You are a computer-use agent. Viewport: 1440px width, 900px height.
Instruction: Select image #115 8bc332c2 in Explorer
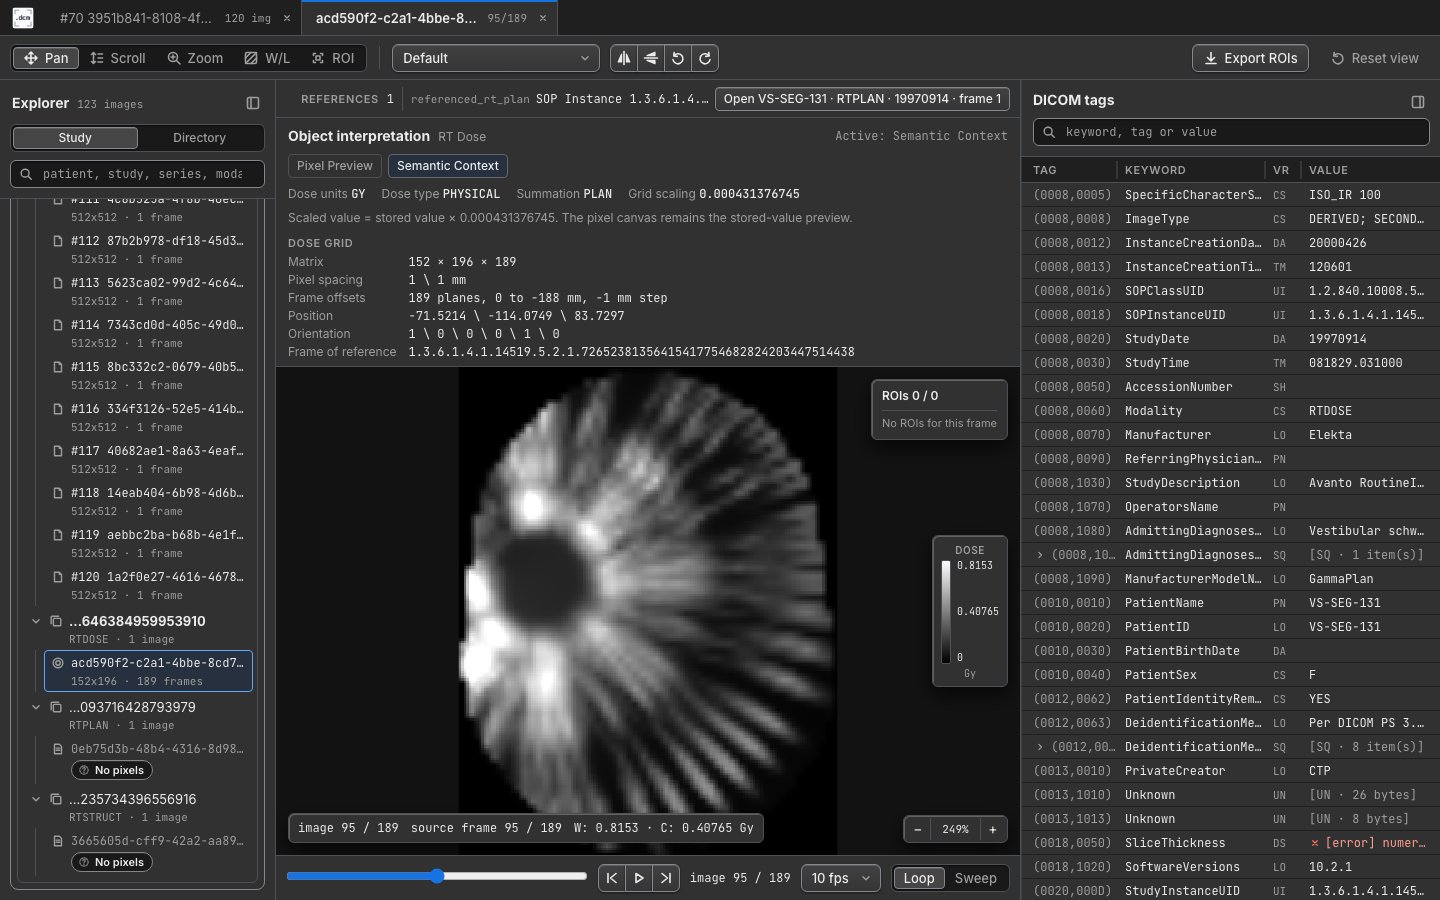tap(148, 376)
